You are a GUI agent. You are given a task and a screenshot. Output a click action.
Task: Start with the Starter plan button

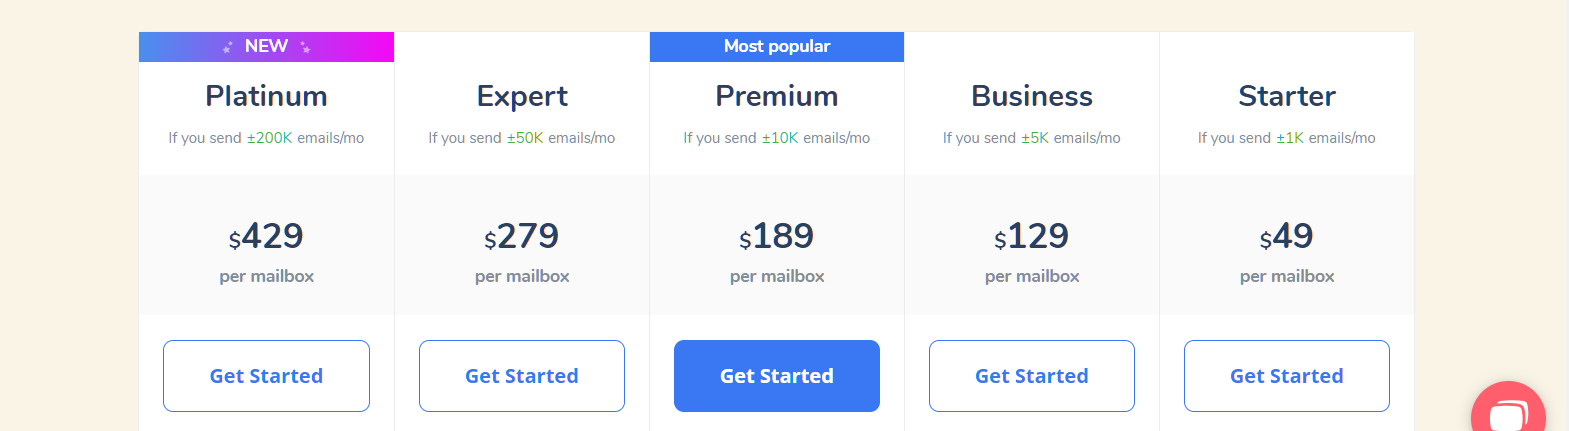1287,376
